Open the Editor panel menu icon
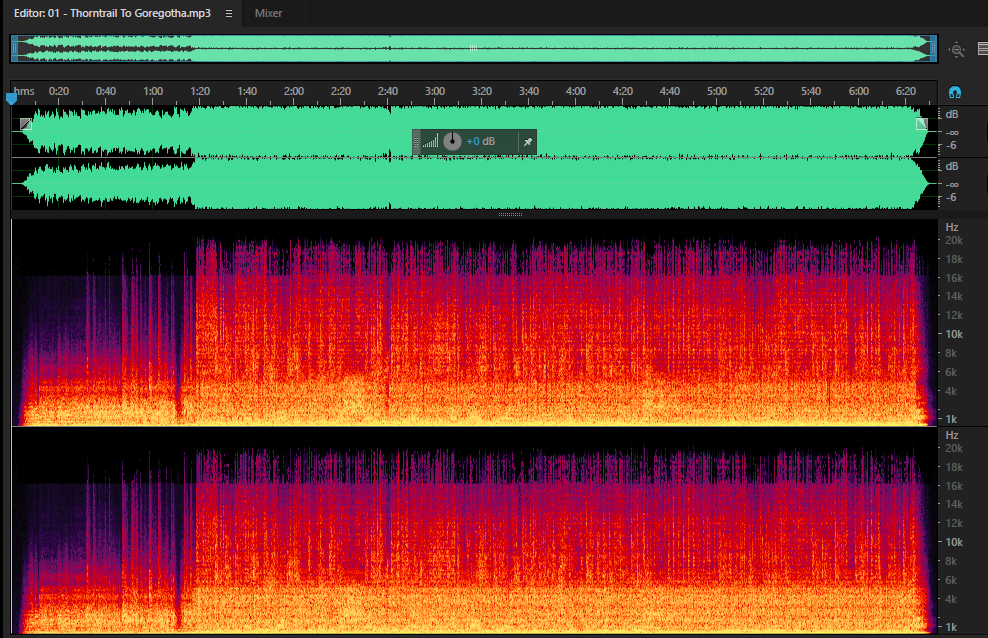The image size is (988, 638). tap(229, 13)
